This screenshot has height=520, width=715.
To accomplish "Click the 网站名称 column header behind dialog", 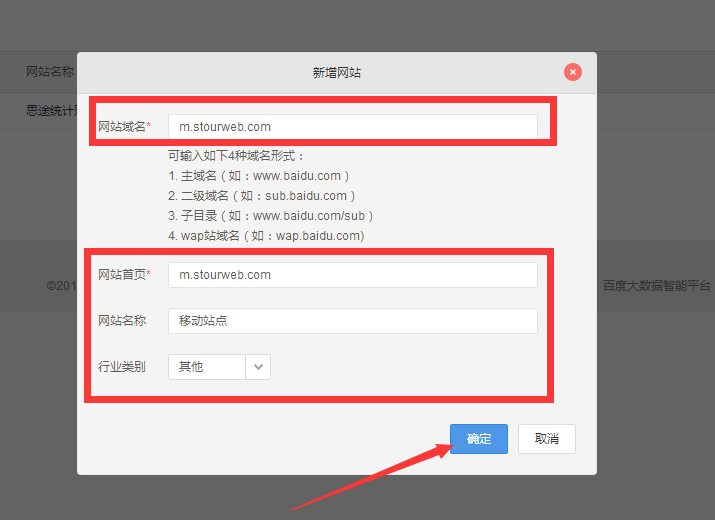I will click(x=50, y=72).
